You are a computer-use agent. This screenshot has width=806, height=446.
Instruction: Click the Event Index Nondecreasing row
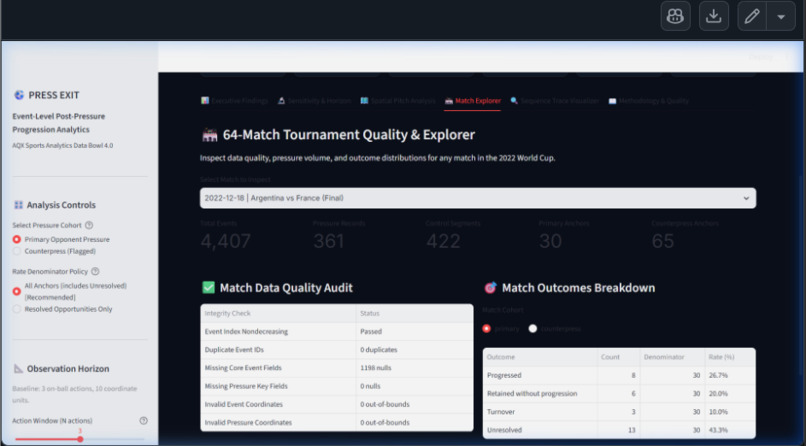[337, 331]
